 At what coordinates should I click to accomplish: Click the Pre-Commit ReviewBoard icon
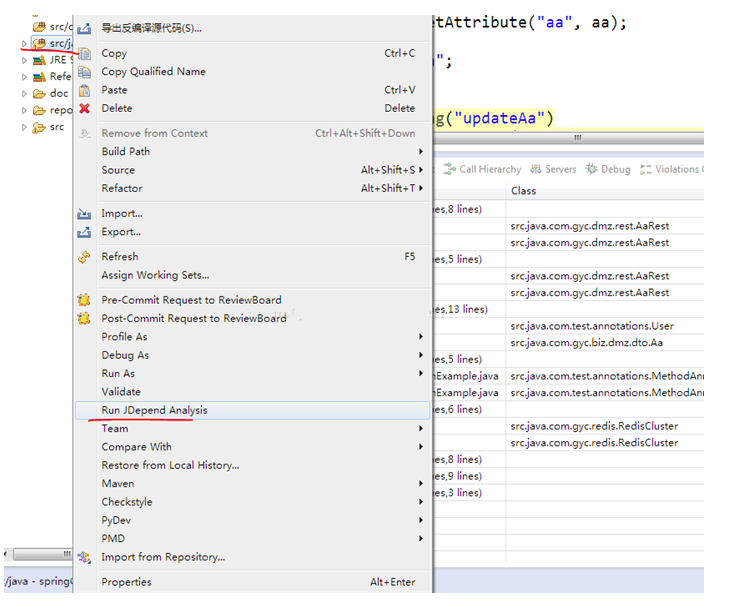[x=84, y=300]
